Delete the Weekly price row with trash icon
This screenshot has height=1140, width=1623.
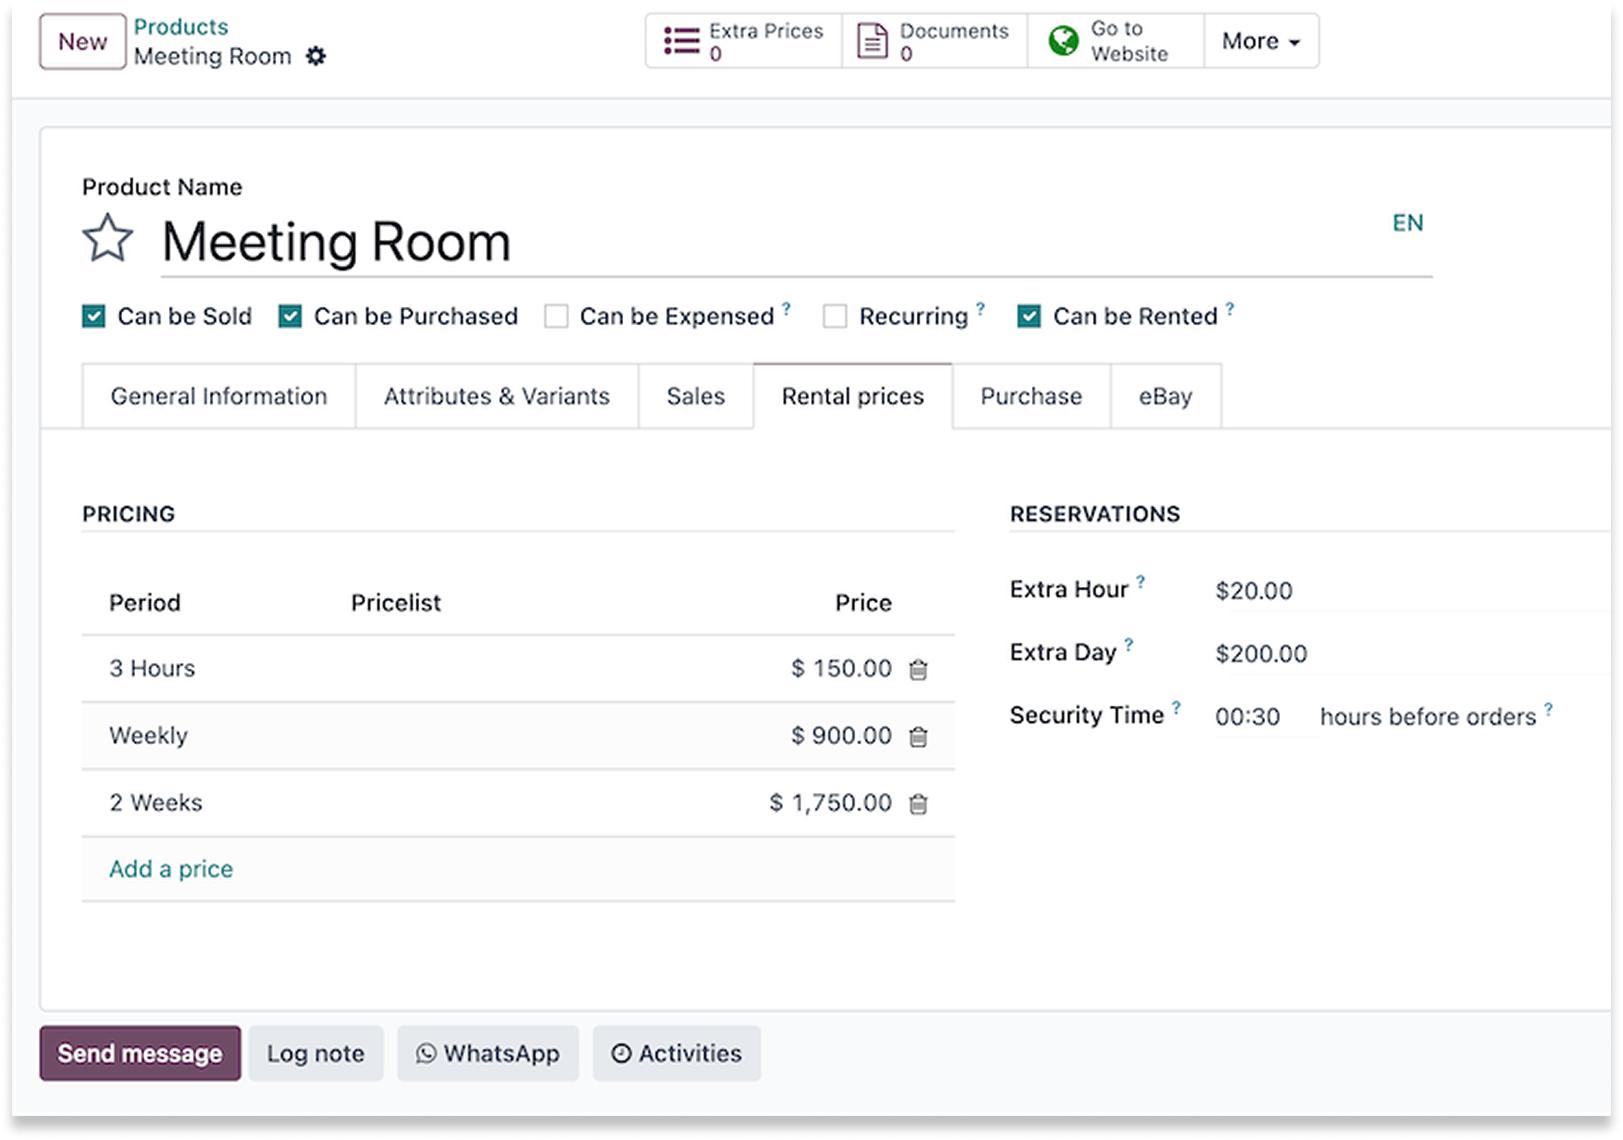[x=918, y=737]
